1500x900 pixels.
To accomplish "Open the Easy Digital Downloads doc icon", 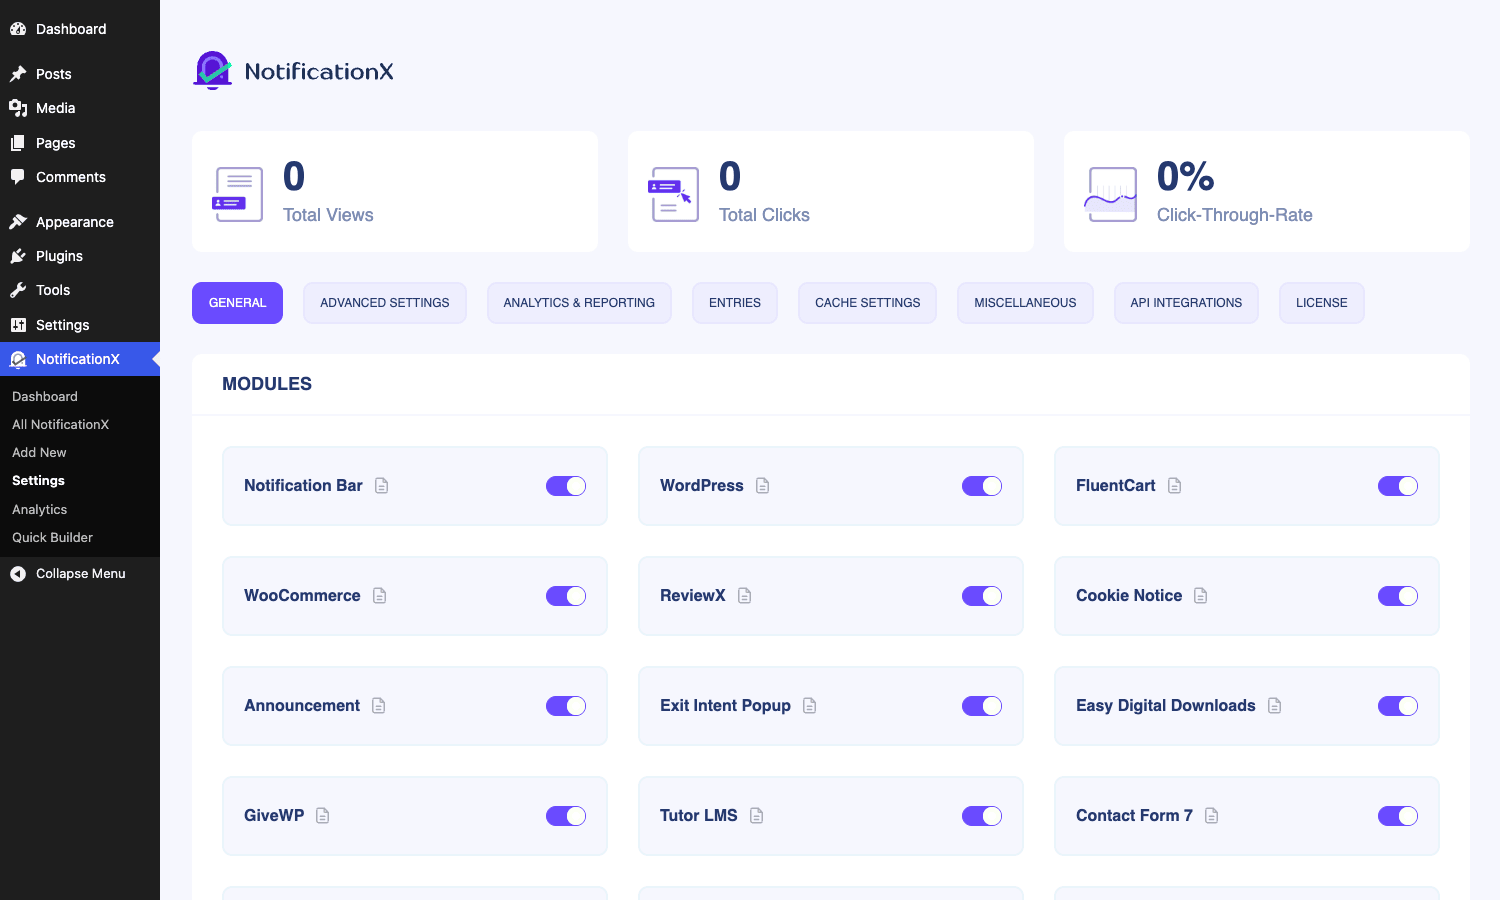I will coord(1275,706).
